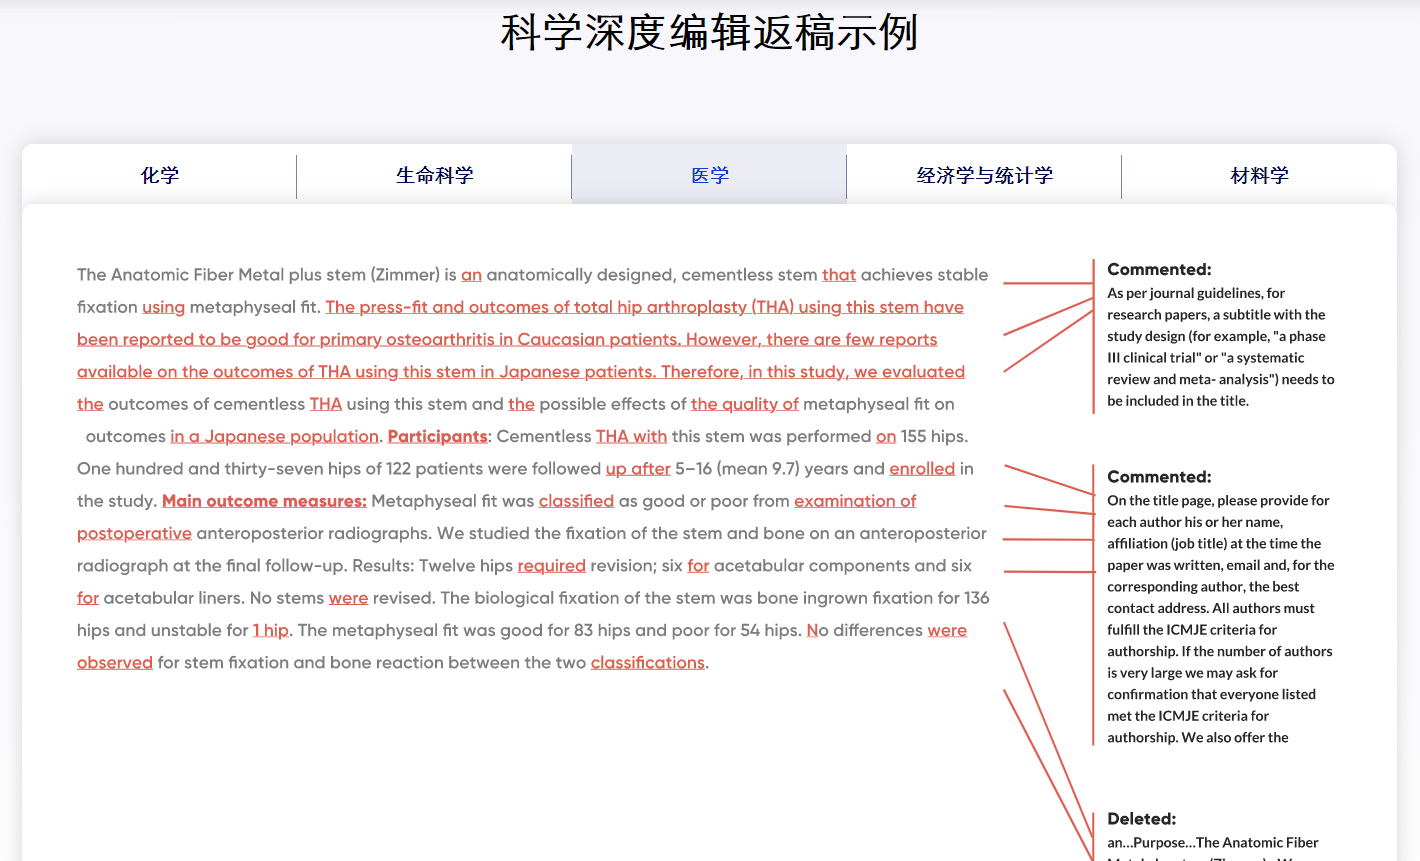
Task: Click the comment line 'As per journal guidelines, for'
Action: 1196,293
